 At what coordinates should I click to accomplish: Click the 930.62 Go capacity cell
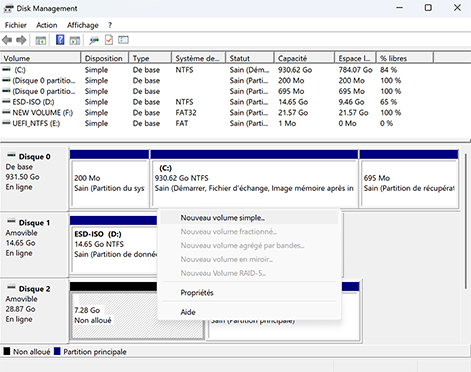point(295,70)
